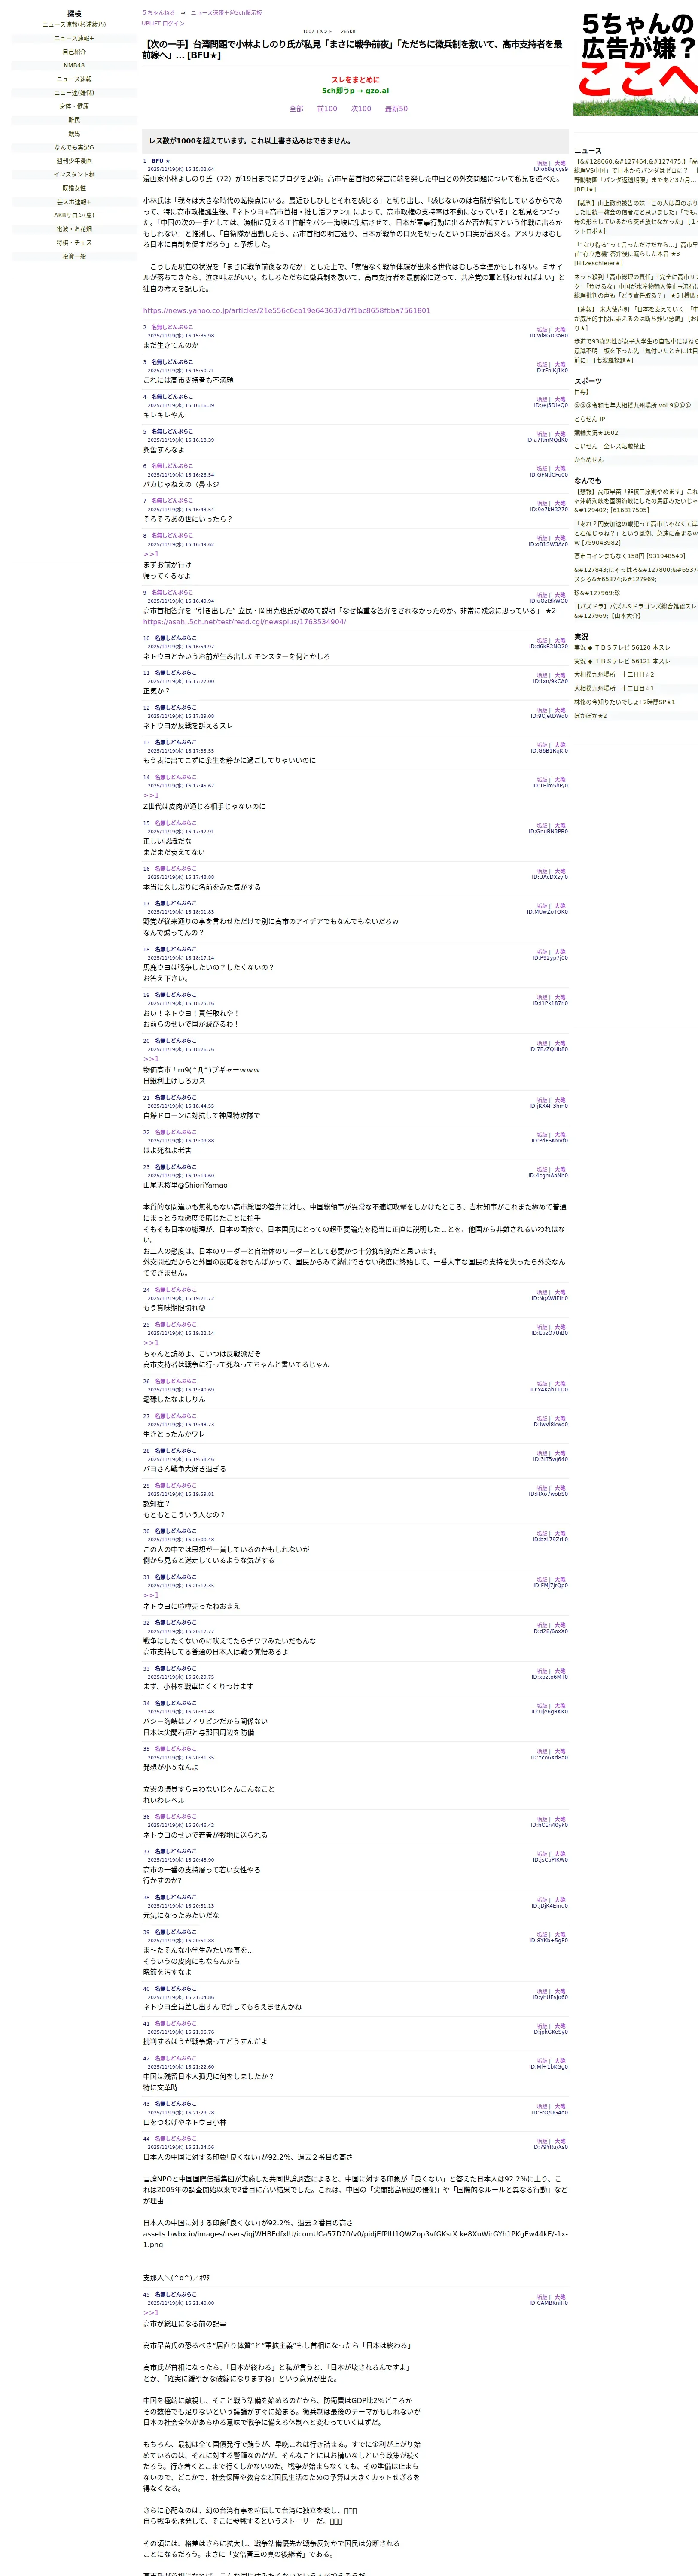698x2576 pixels.
Task: Follow the >>1 anchor in post 8
Action: [x=151, y=554]
